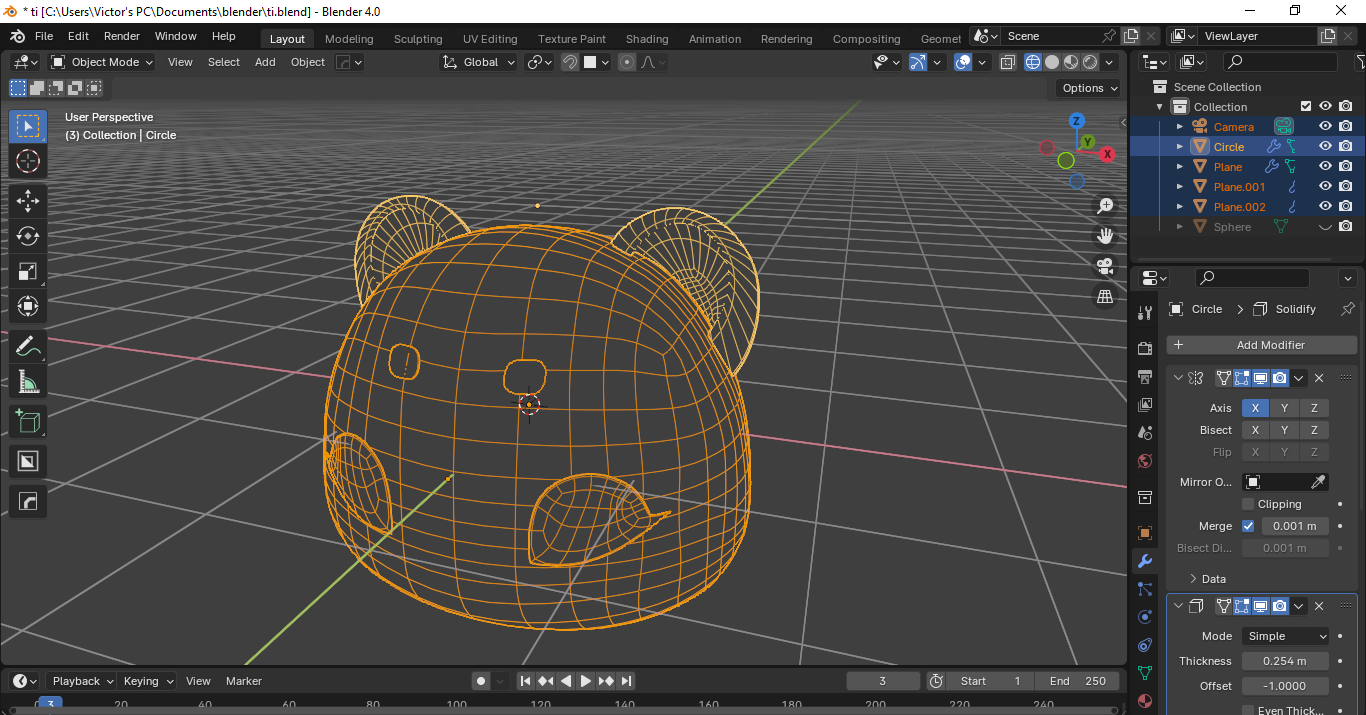This screenshot has width=1366, height=715.
Task: Uncheck the Merge checkbox
Action: point(1248,526)
